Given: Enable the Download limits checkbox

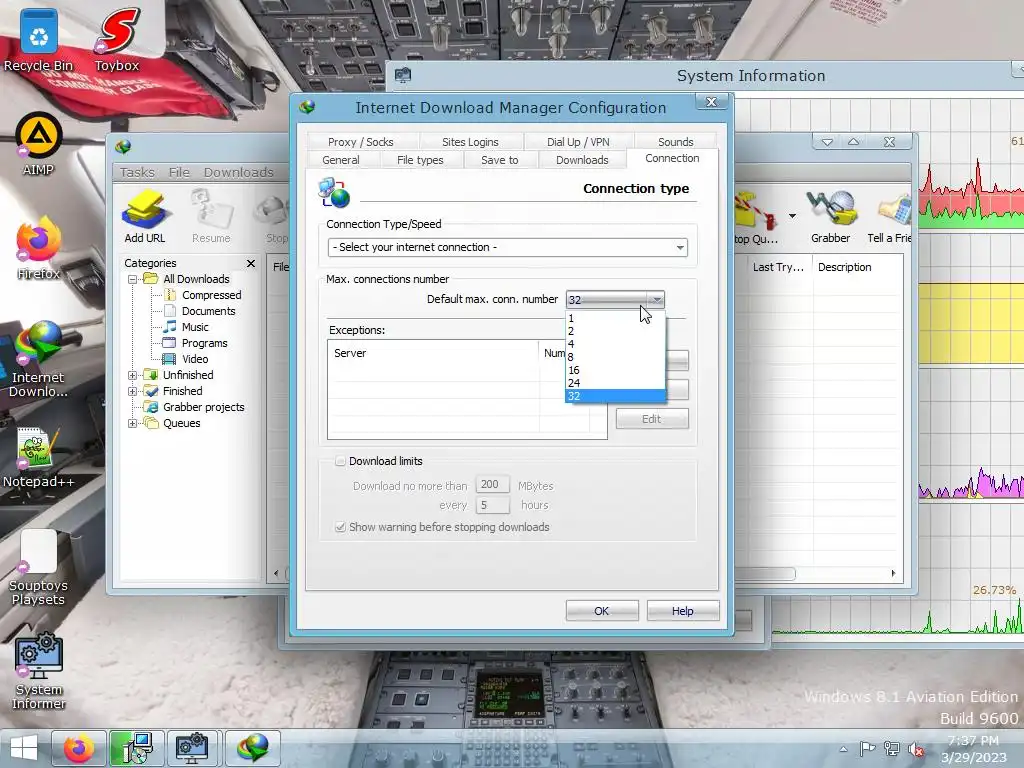Looking at the screenshot, I should point(340,461).
